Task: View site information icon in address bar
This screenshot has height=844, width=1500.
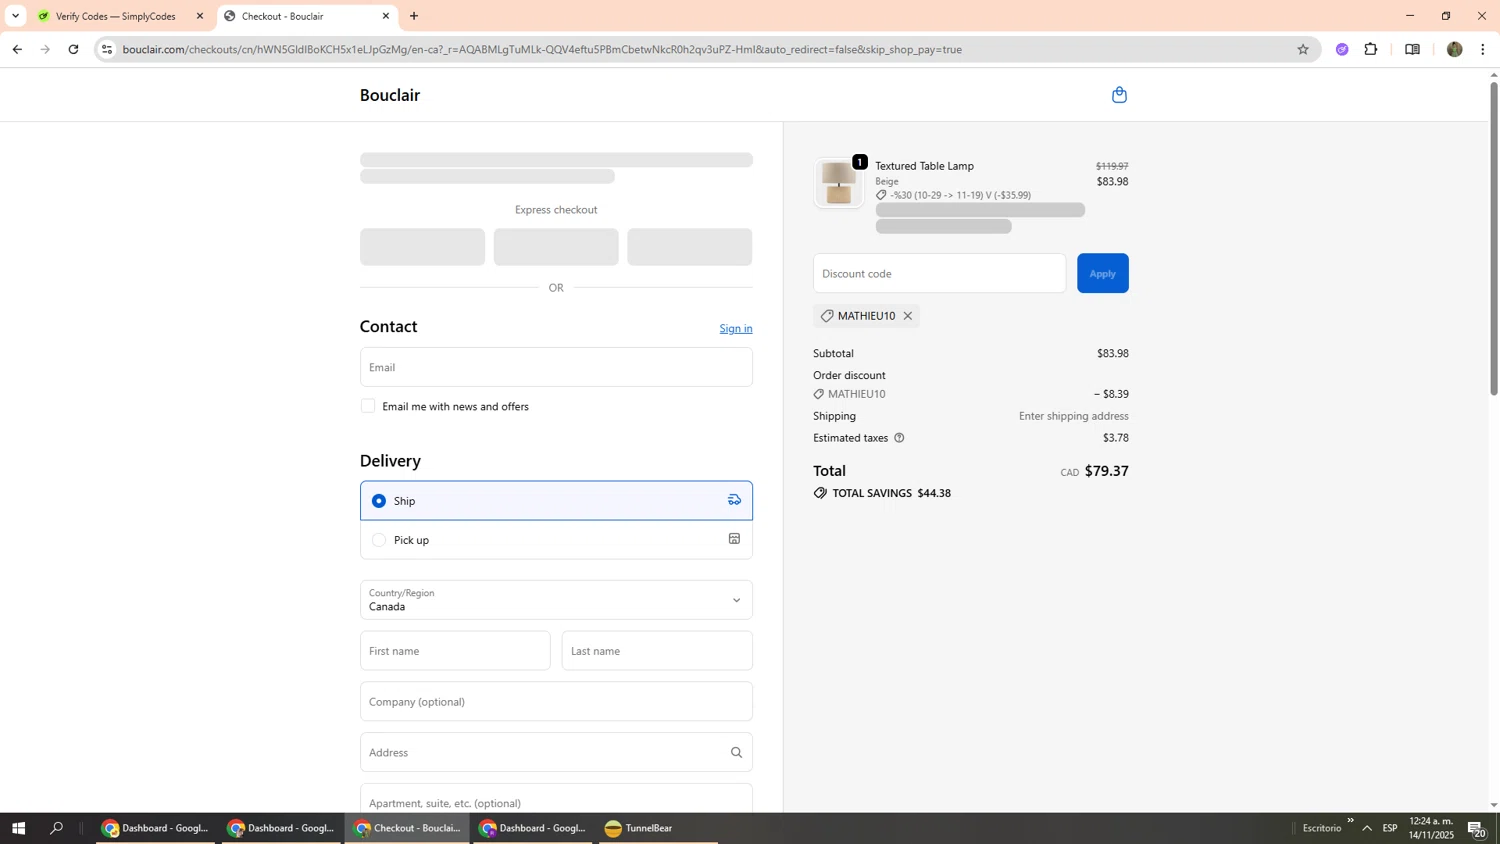Action: 108,49
